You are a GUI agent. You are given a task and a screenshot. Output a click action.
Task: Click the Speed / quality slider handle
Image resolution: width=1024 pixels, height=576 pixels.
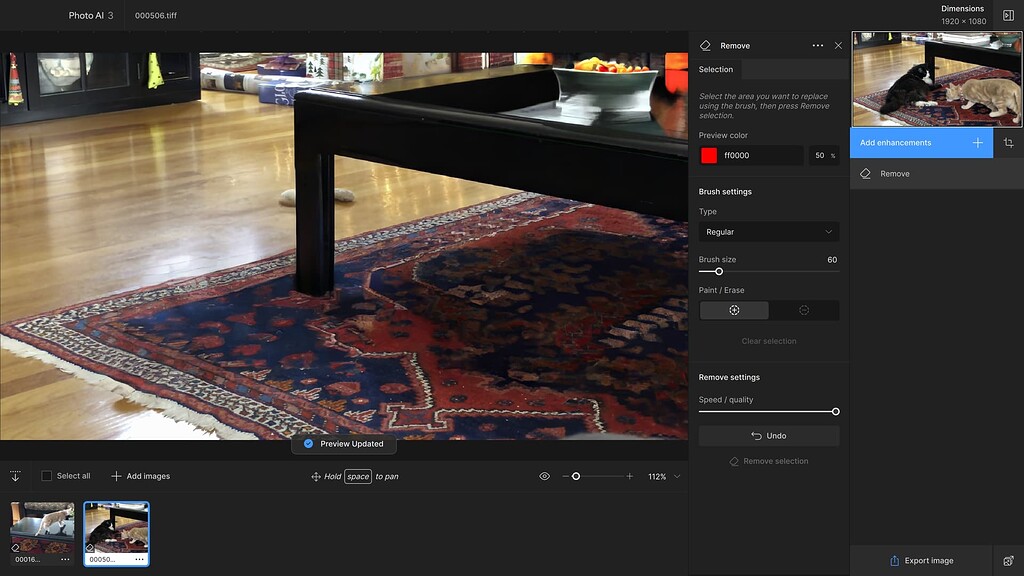click(835, 411)
